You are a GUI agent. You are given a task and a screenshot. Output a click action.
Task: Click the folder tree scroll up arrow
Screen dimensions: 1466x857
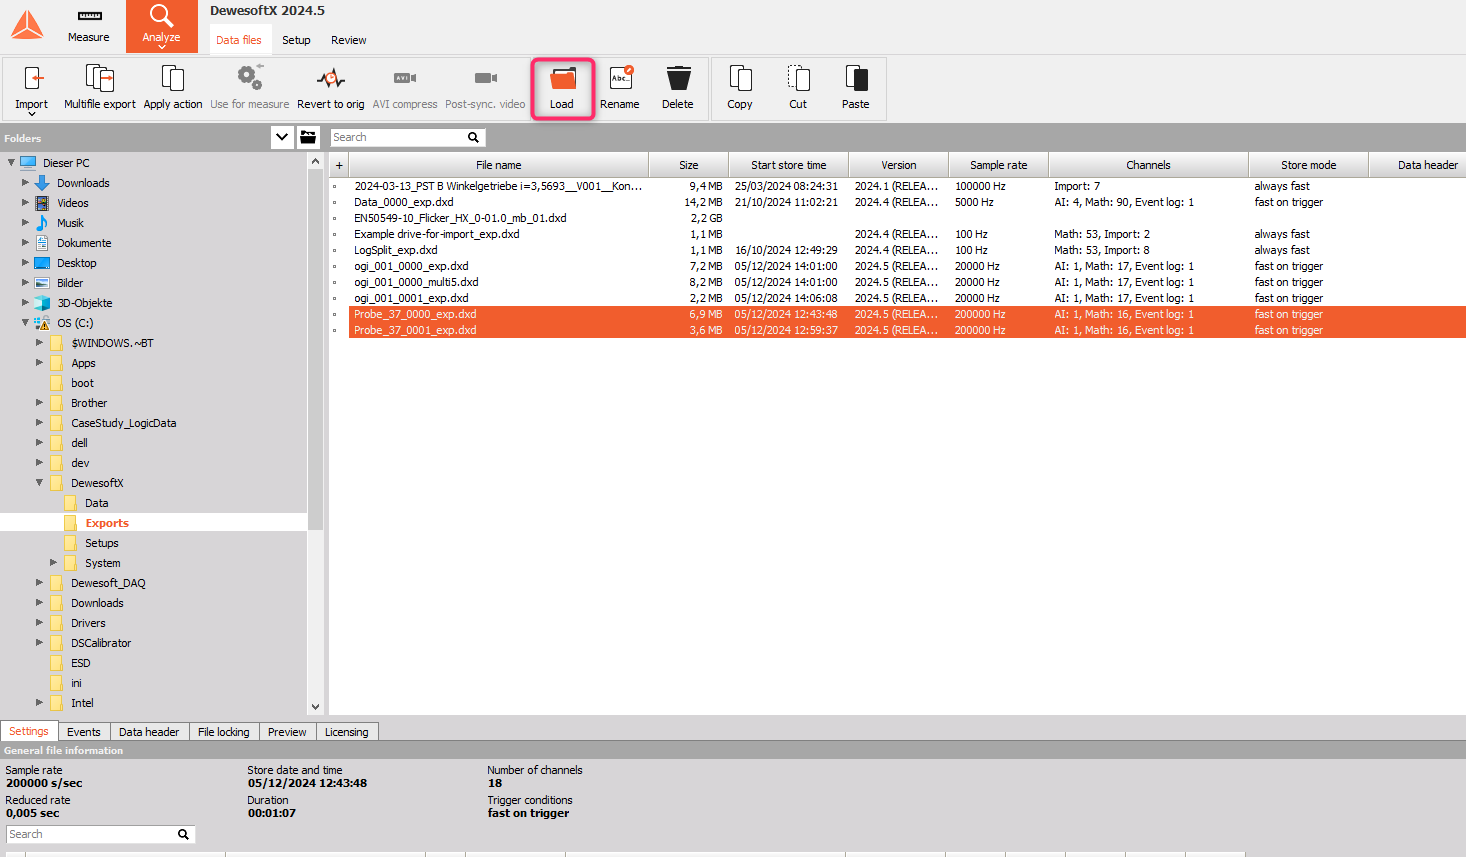tap(316, 161)
